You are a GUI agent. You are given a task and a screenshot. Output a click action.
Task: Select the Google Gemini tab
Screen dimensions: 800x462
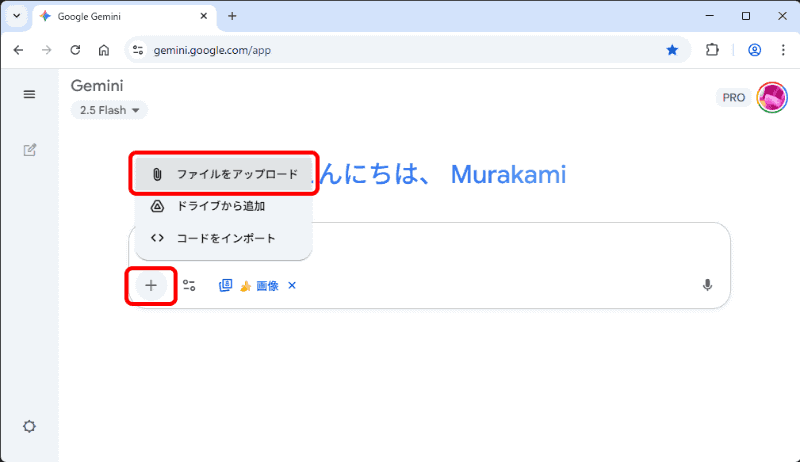pyautogui.click(x=124, y=16)
